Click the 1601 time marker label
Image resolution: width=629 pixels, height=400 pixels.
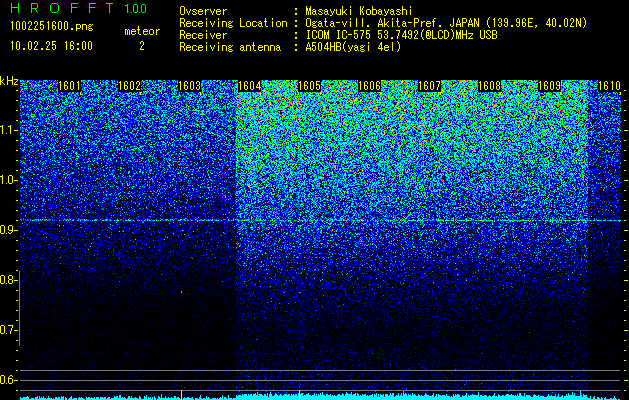pos(69,86)
